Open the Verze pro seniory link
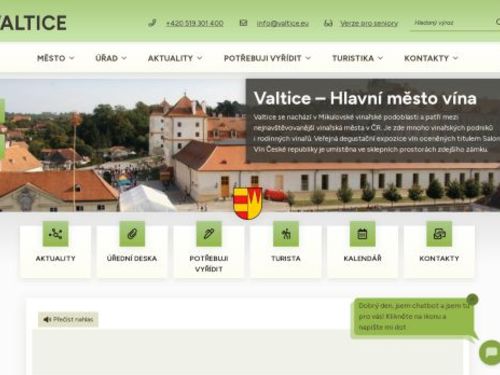This screenshot has height=375, width=500. 369,23
